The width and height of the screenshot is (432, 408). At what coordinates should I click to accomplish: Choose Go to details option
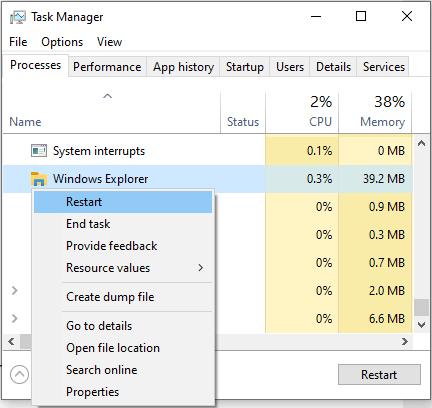(x=123, y=326)
